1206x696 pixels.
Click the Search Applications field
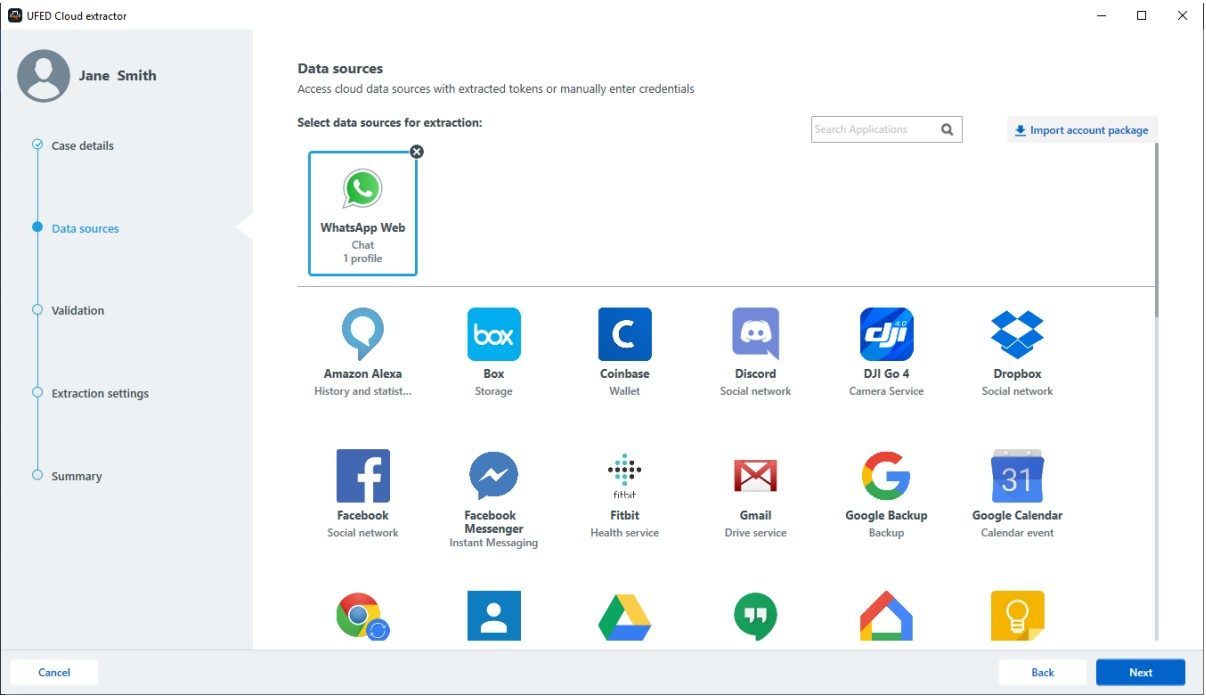click(886, 129)
